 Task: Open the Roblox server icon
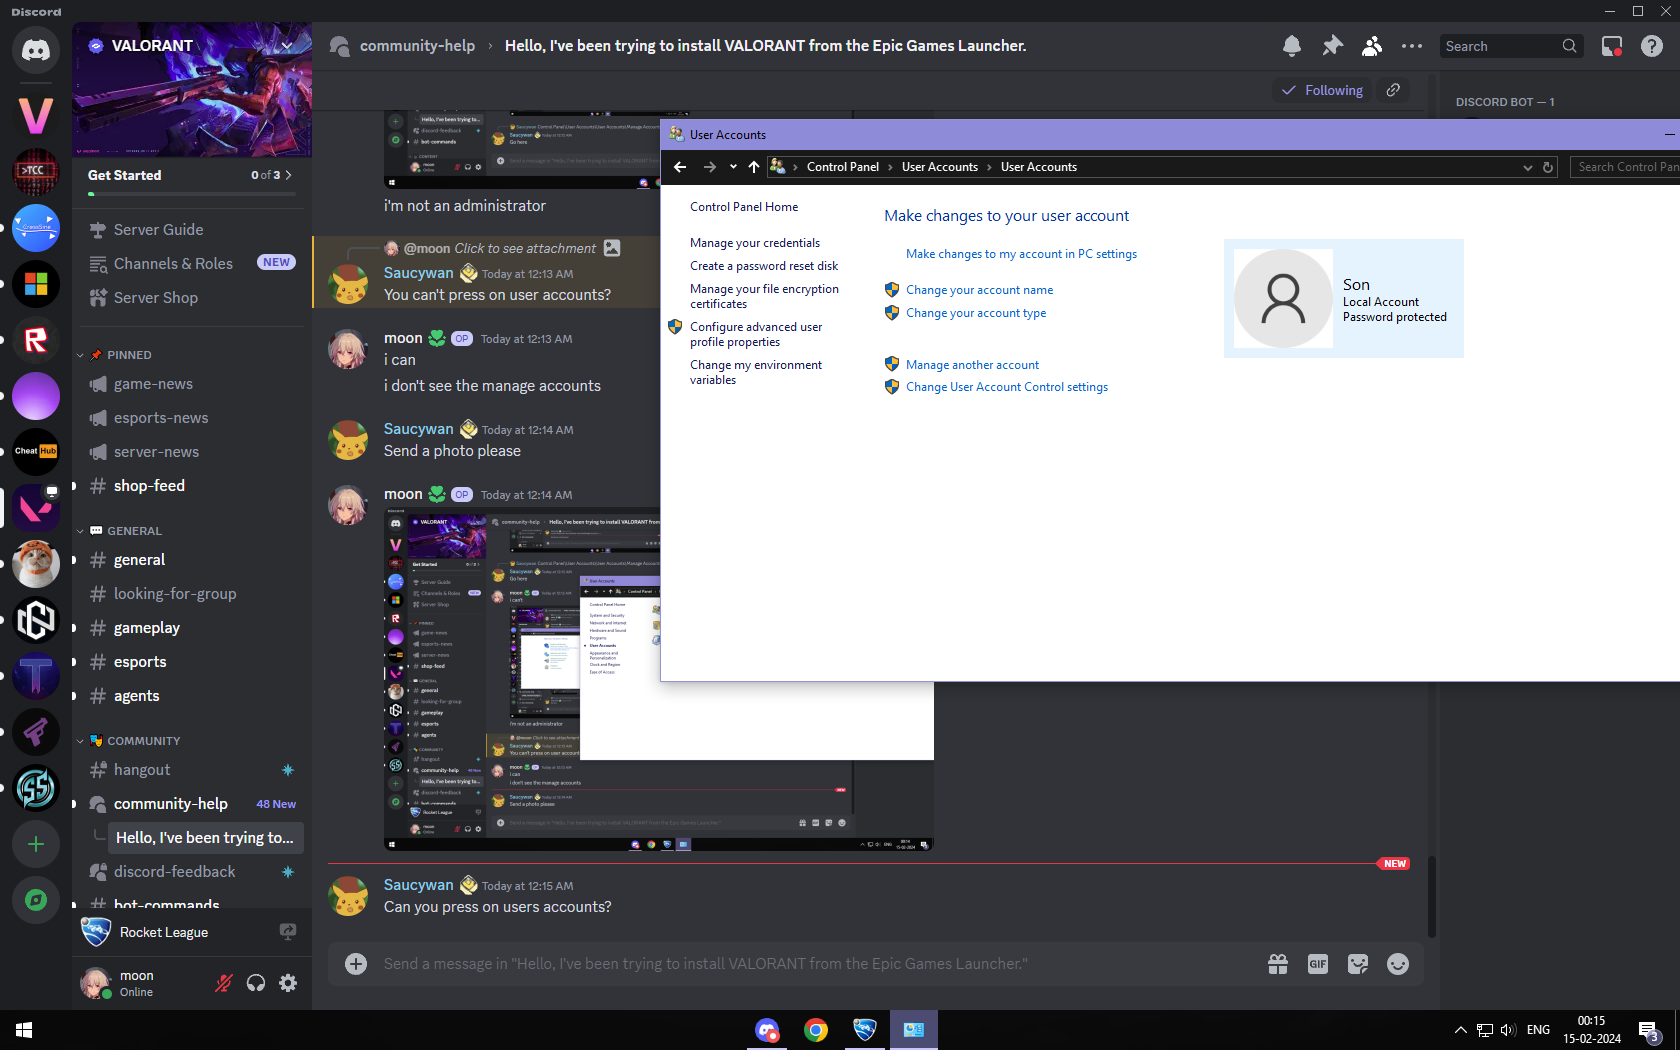(36, 340)
